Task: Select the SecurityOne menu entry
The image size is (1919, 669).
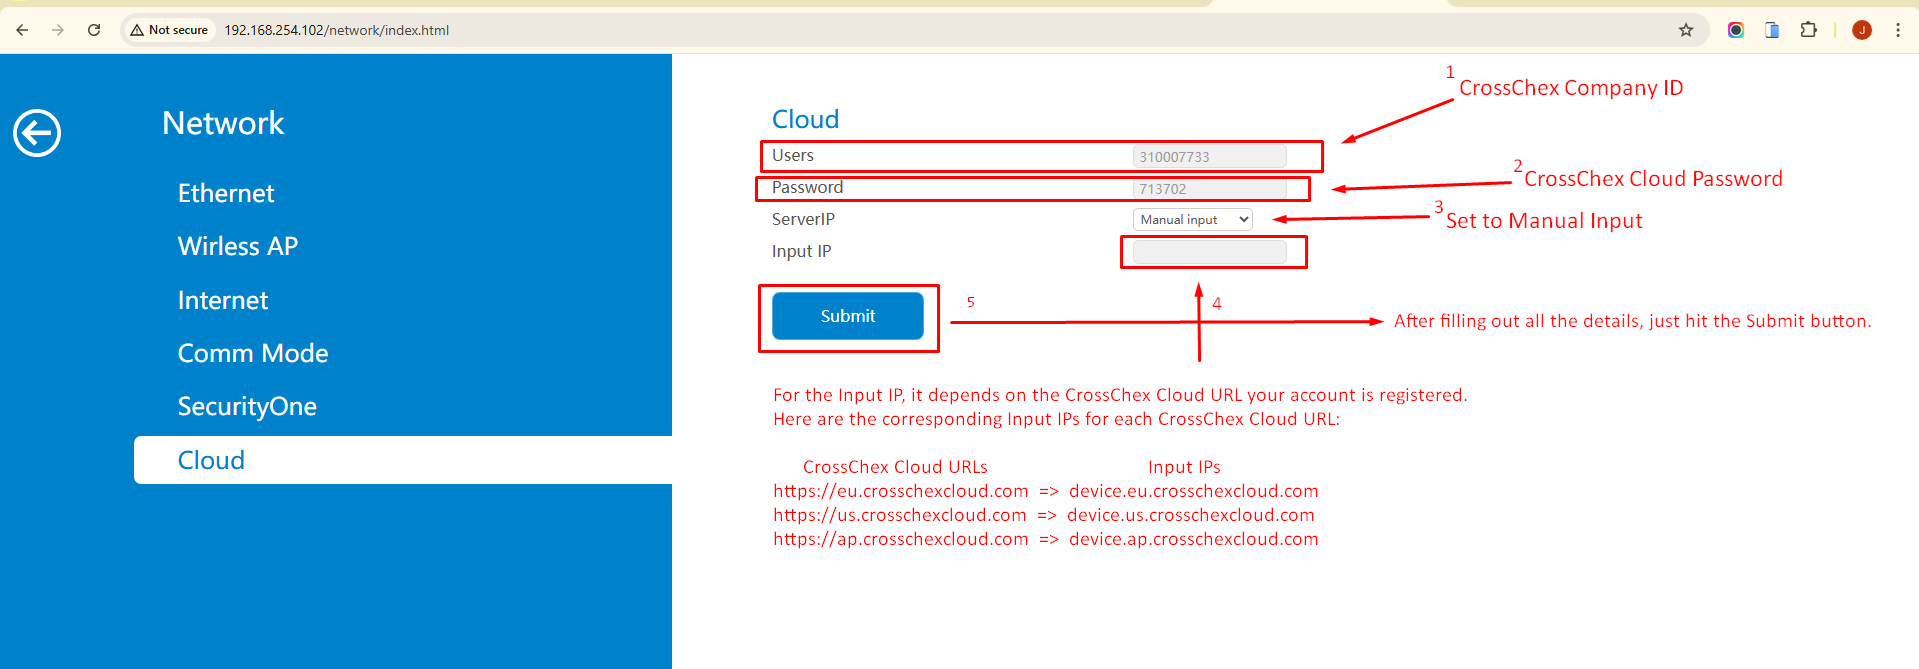Action: click(x=247, y=406)
